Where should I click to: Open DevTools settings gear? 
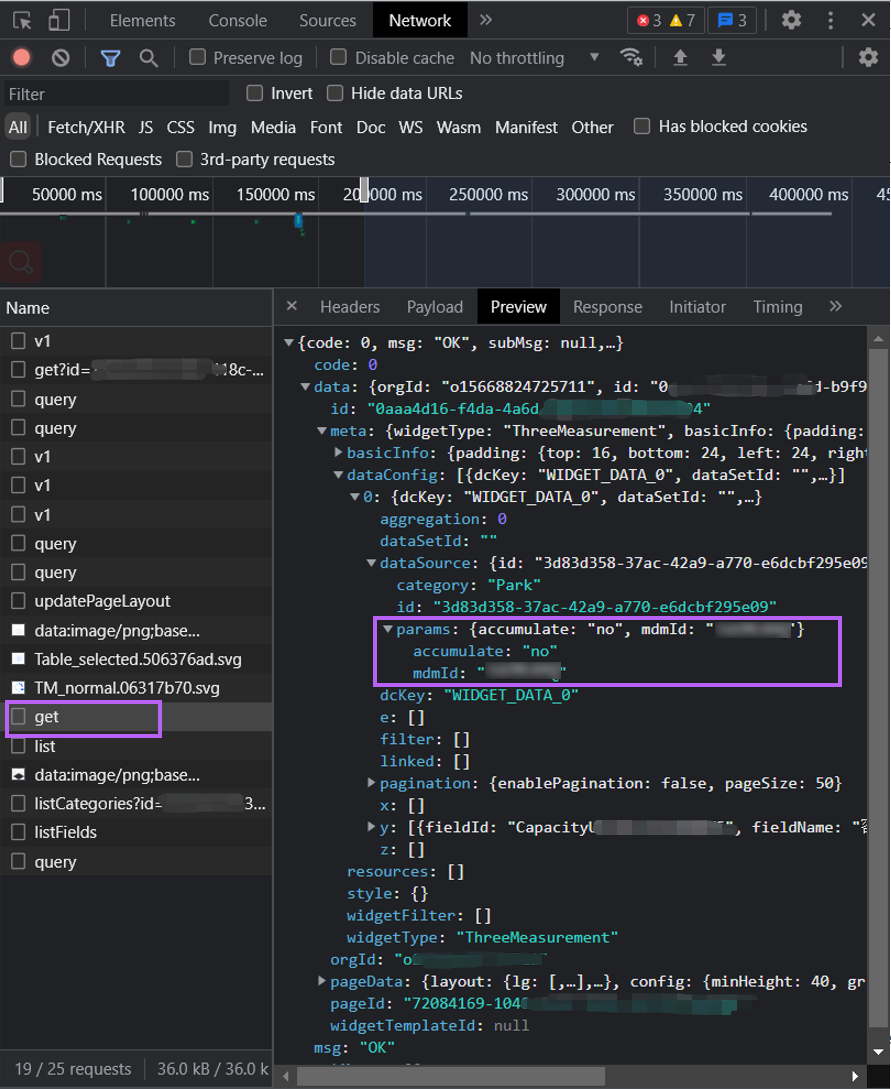click(x=791, y=20)
